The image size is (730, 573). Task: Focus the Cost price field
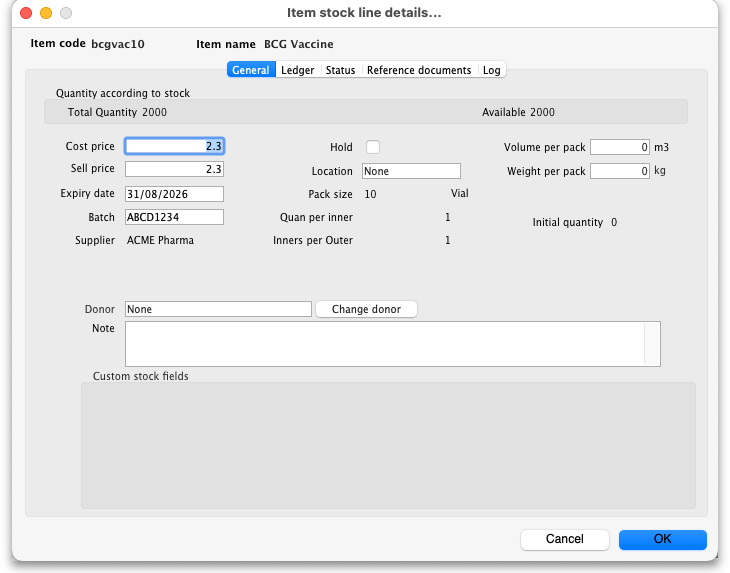[x=174, y=146]
